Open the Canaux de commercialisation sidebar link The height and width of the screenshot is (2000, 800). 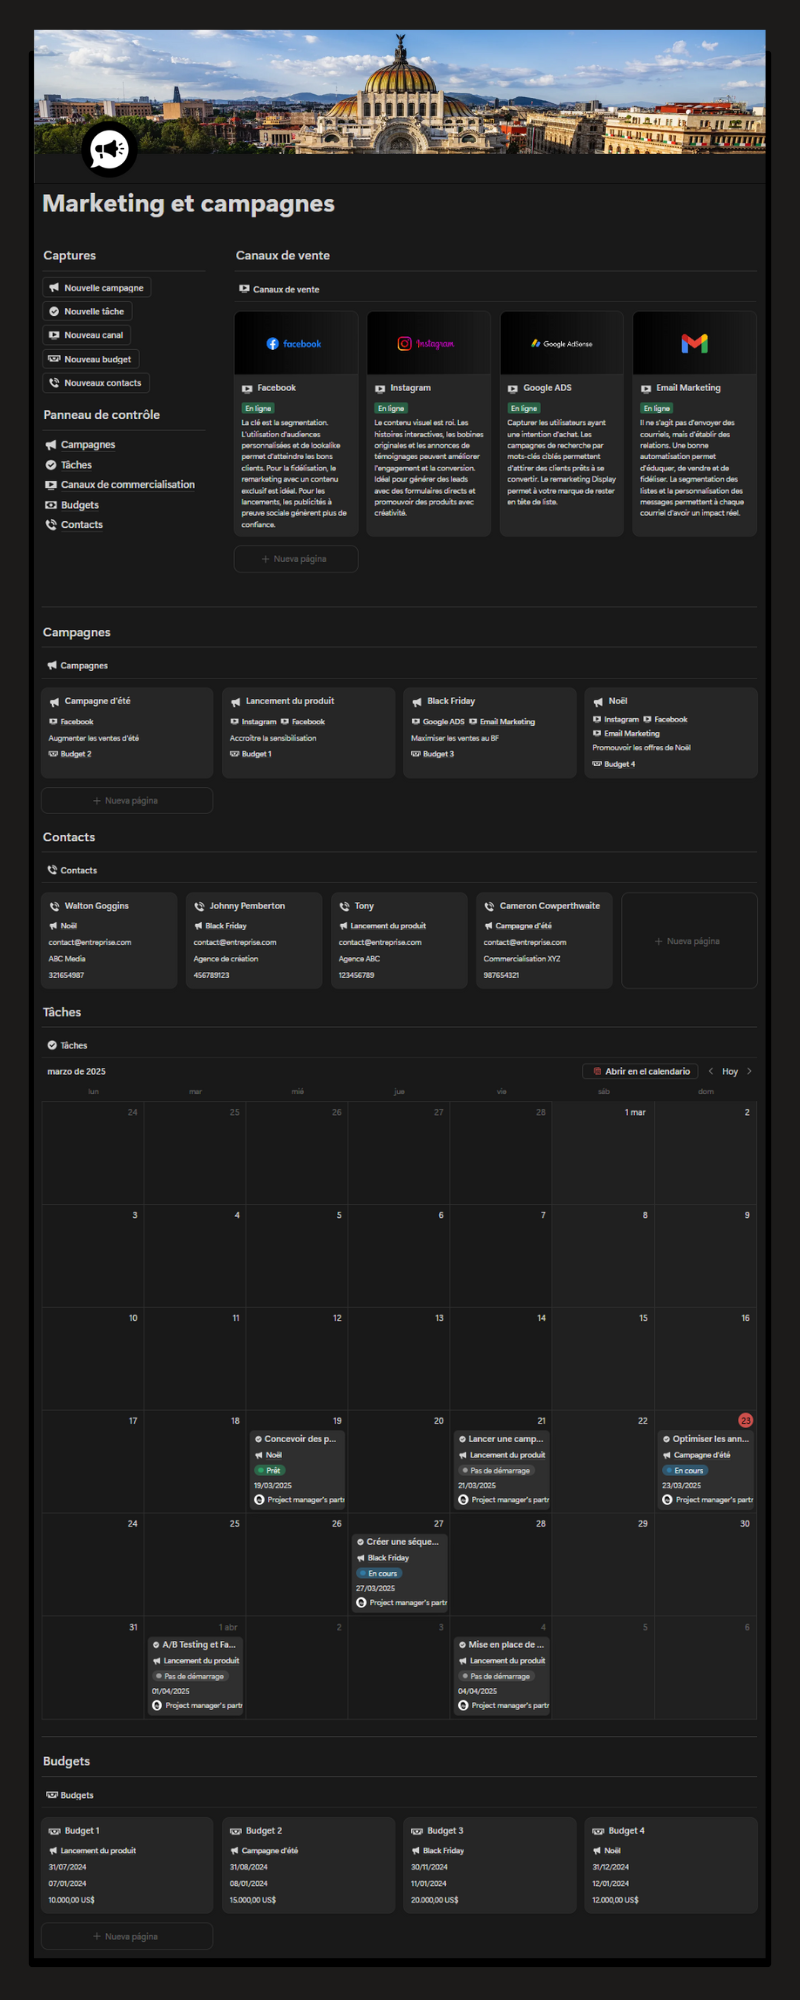[127, 485]
